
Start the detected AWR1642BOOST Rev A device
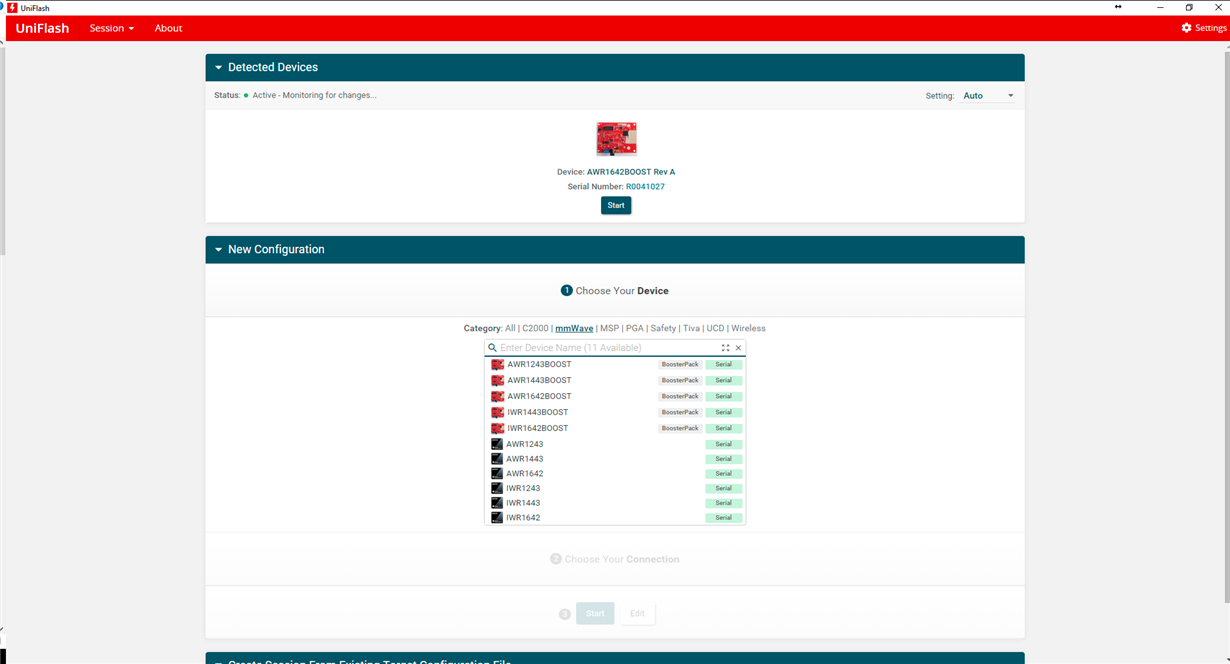(x=616, y=205)
